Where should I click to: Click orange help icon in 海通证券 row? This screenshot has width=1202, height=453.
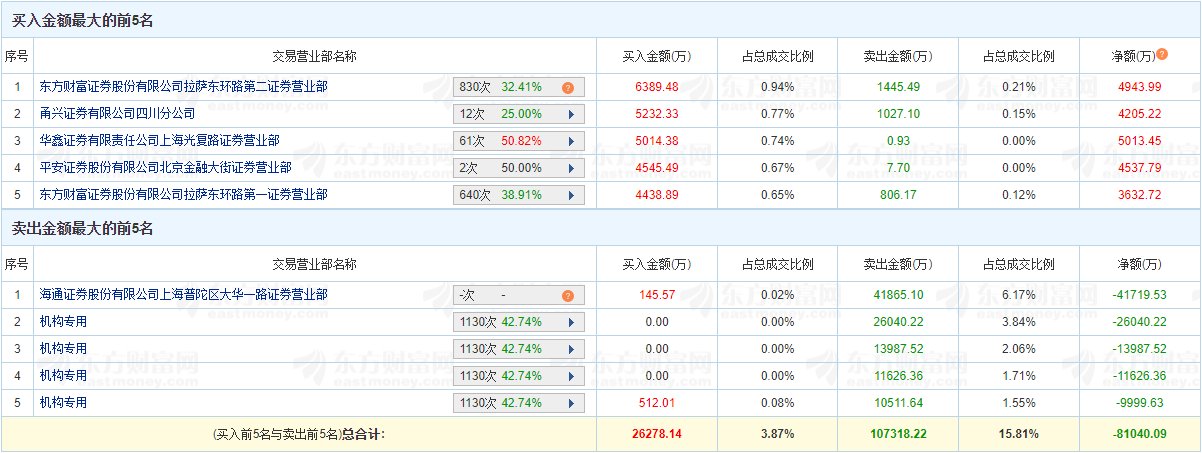[x=567, y=296]
